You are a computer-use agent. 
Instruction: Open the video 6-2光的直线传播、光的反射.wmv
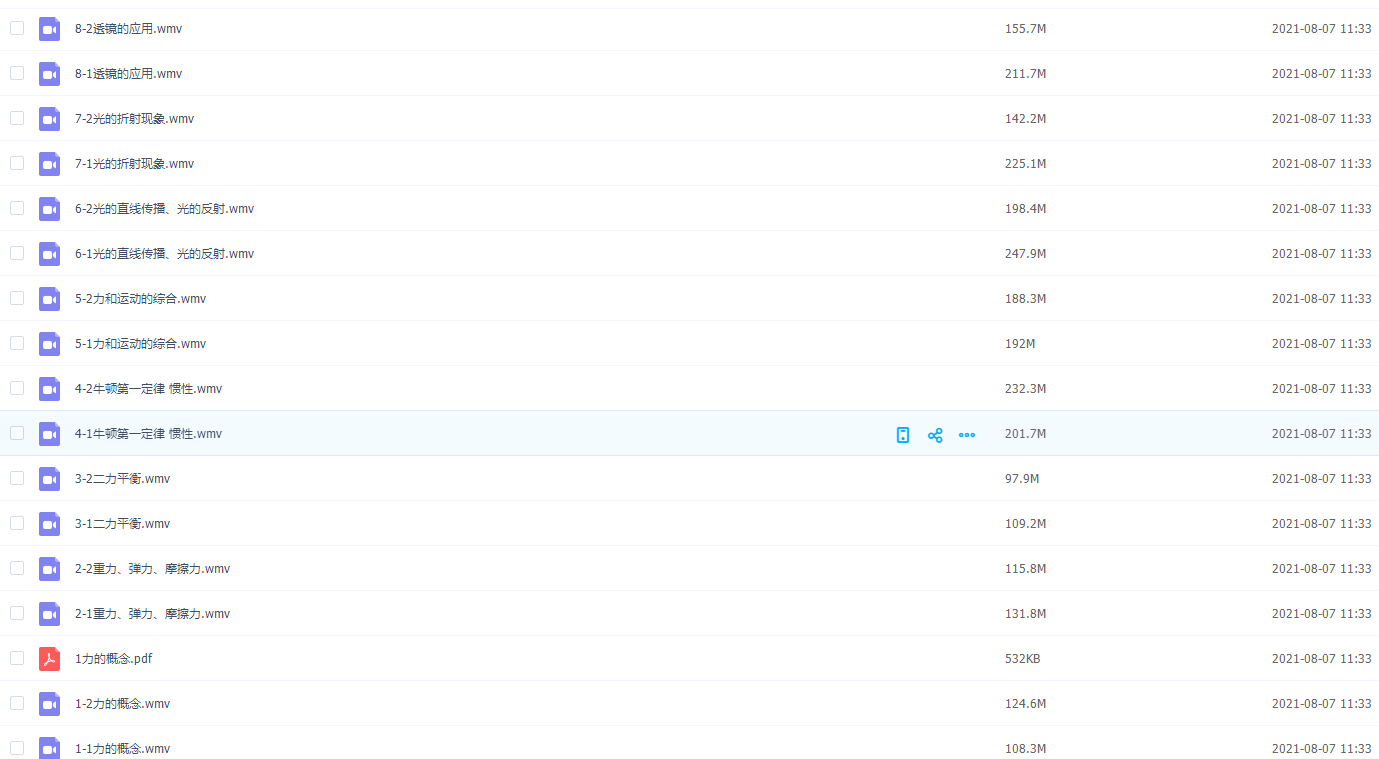tap(164, 209)
